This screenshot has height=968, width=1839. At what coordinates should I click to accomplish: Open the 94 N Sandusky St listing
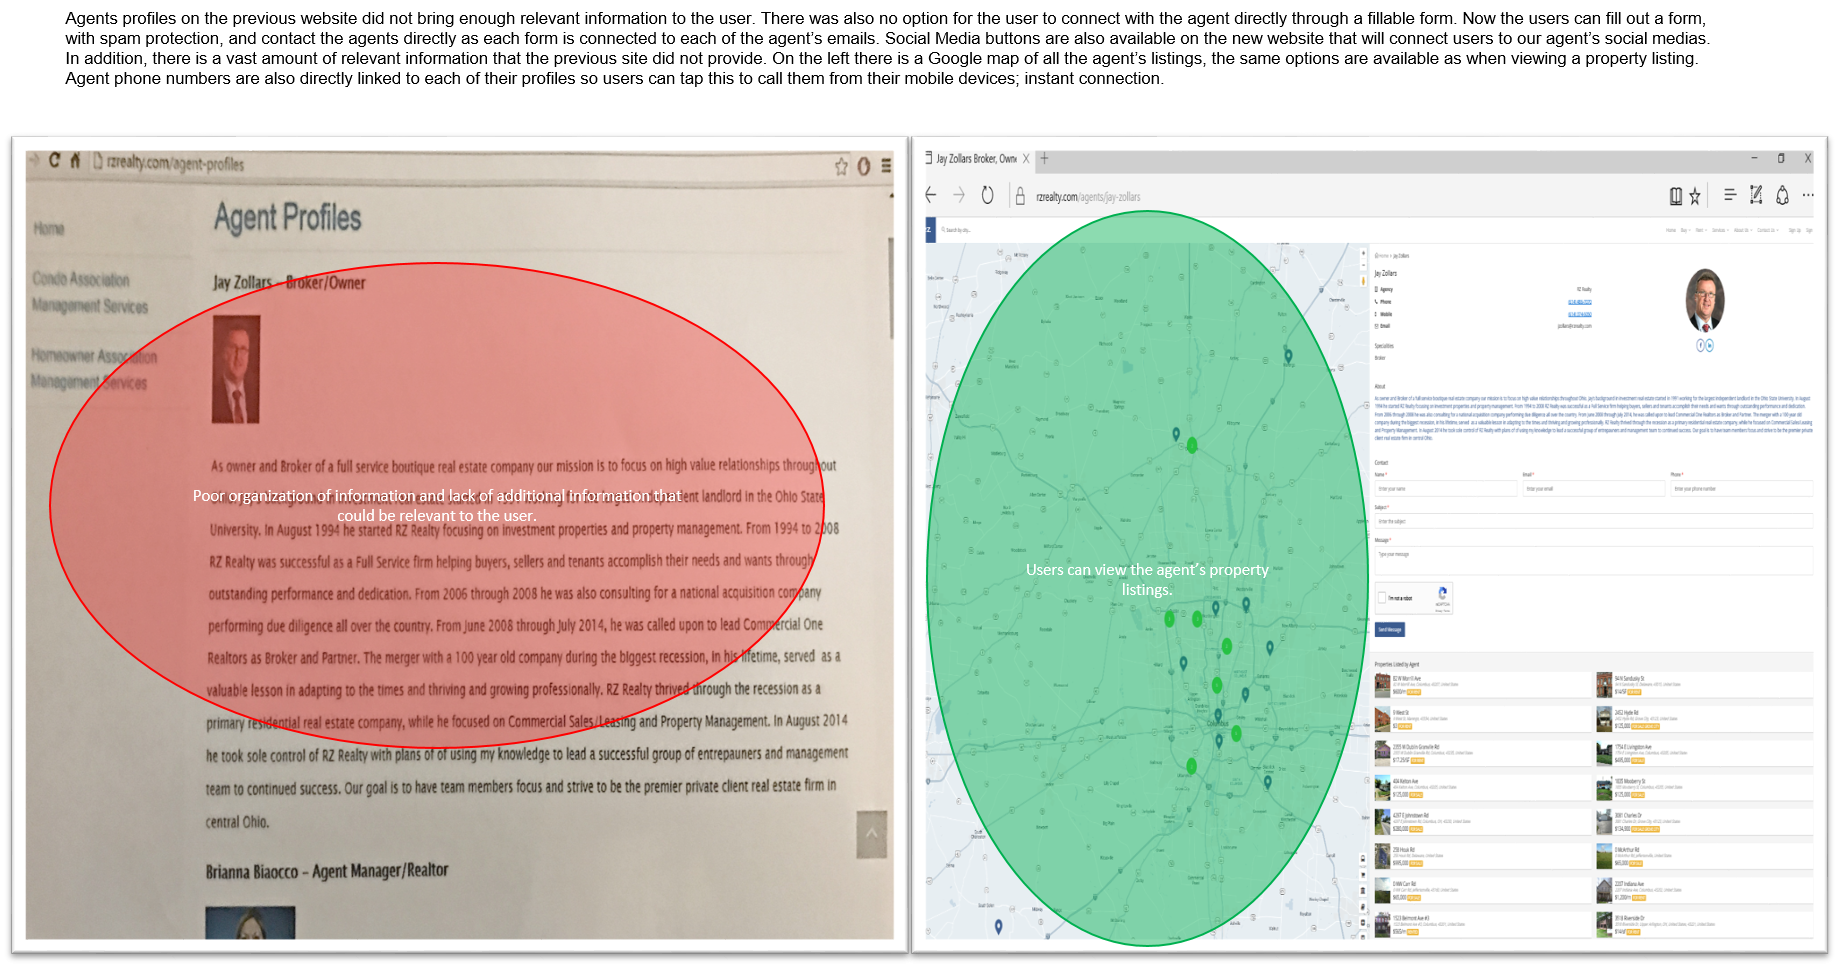pos(1704,685)
